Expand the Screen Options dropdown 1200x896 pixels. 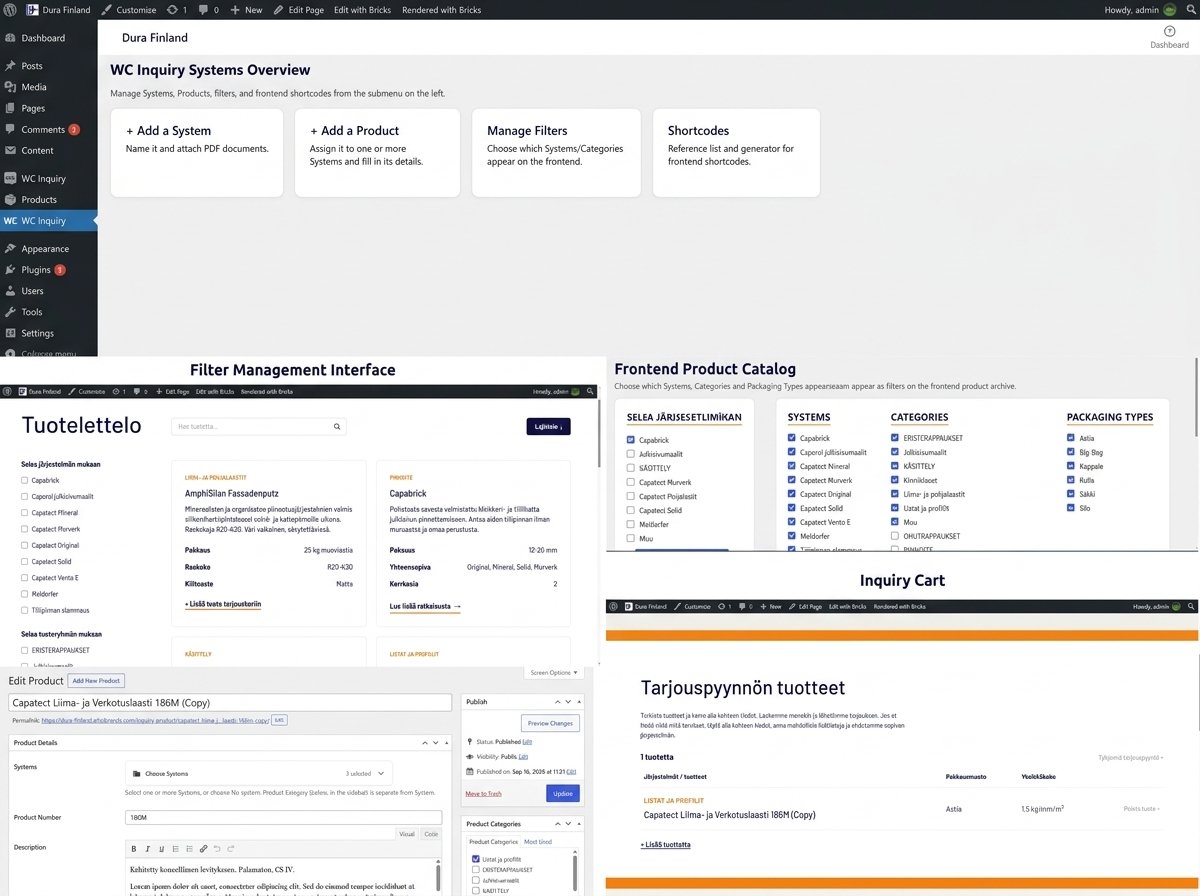[552, 673]
